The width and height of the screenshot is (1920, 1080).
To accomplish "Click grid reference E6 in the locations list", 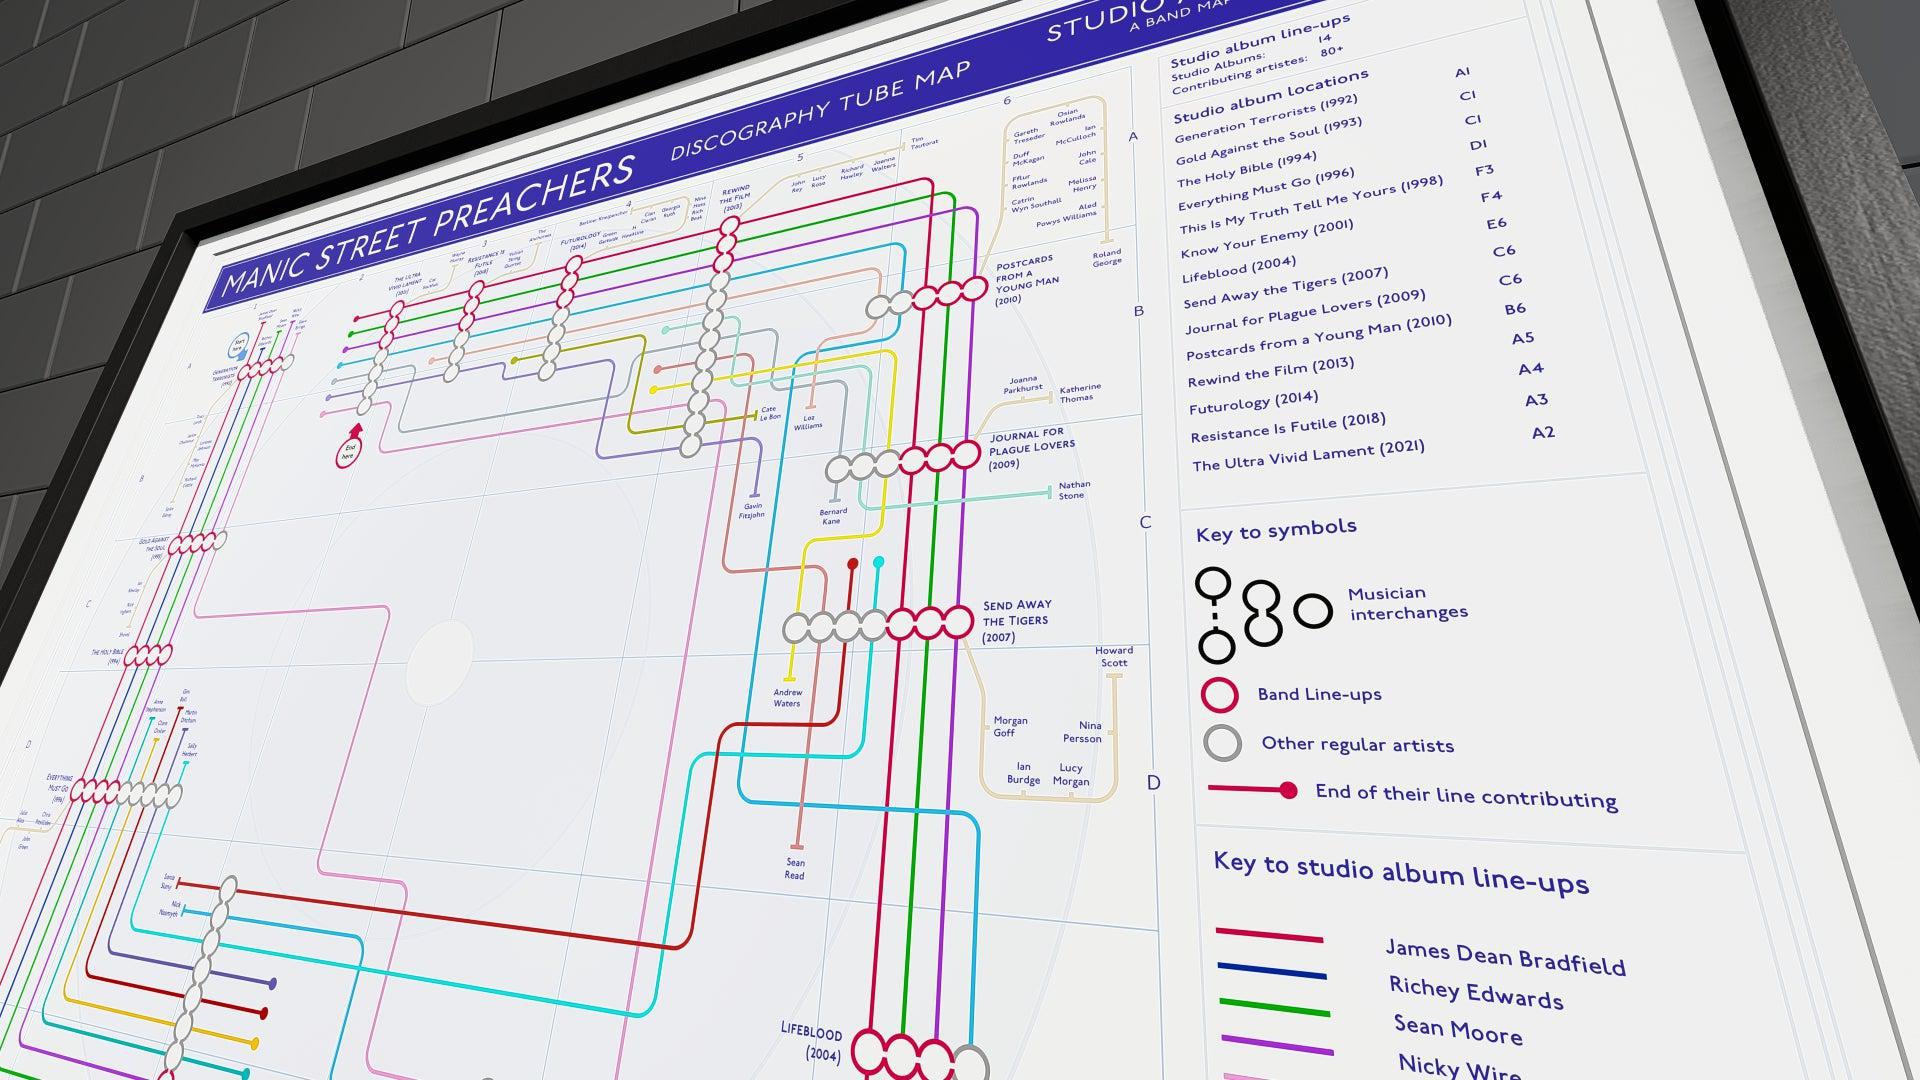I will click(x=1496, y=223).
